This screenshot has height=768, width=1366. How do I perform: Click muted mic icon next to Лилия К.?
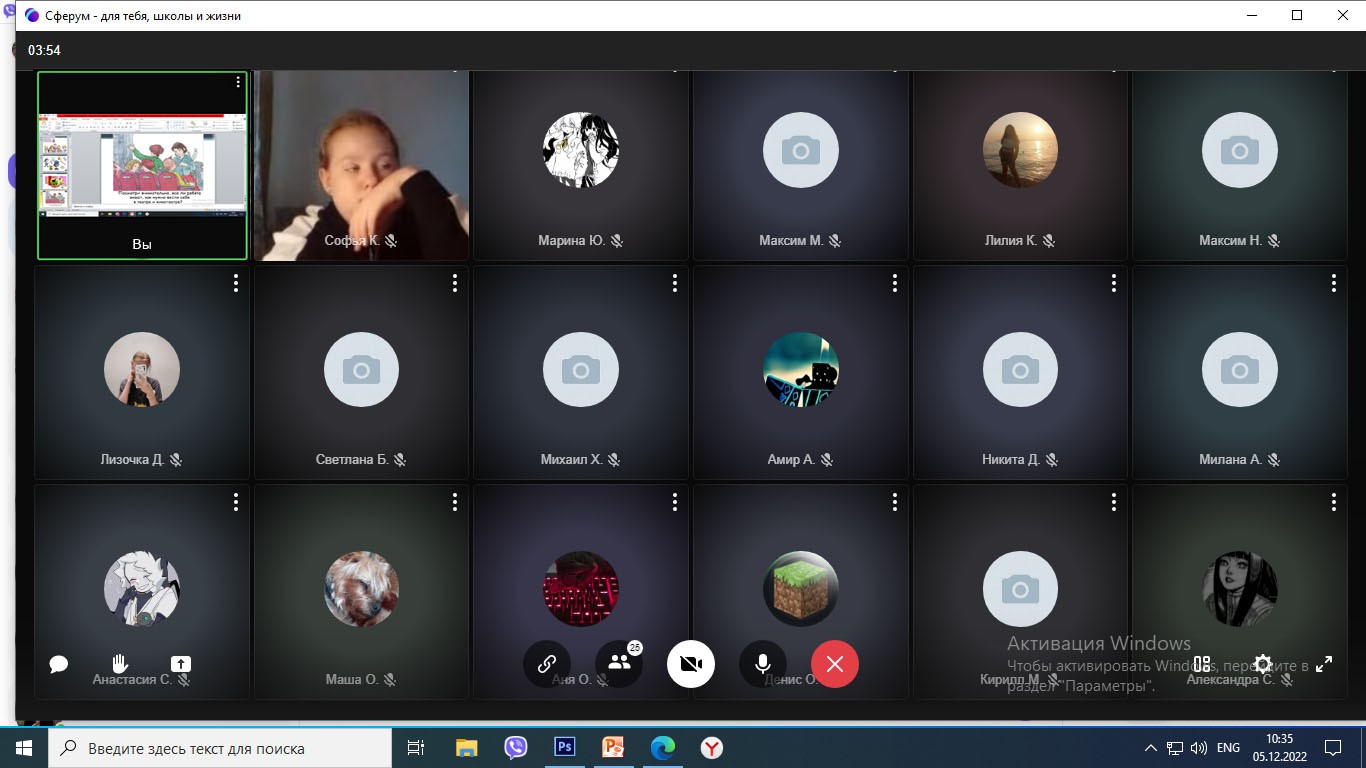pyautogui.click(x=1049, y=241)
